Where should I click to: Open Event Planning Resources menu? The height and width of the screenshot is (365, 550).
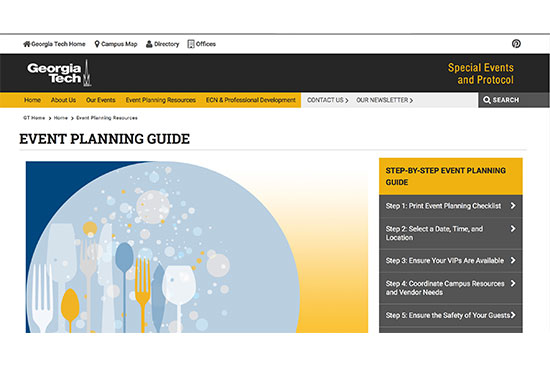click(x=161, y=100)
